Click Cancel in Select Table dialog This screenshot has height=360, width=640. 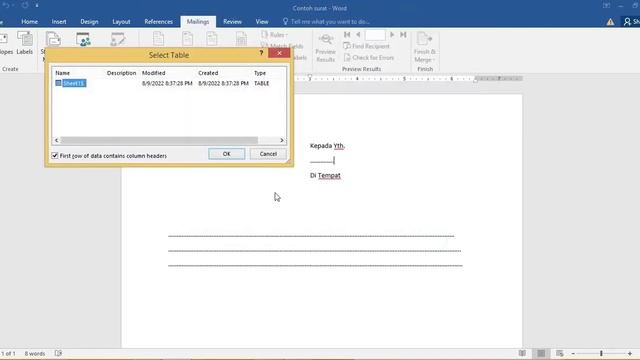pos(268,154)
